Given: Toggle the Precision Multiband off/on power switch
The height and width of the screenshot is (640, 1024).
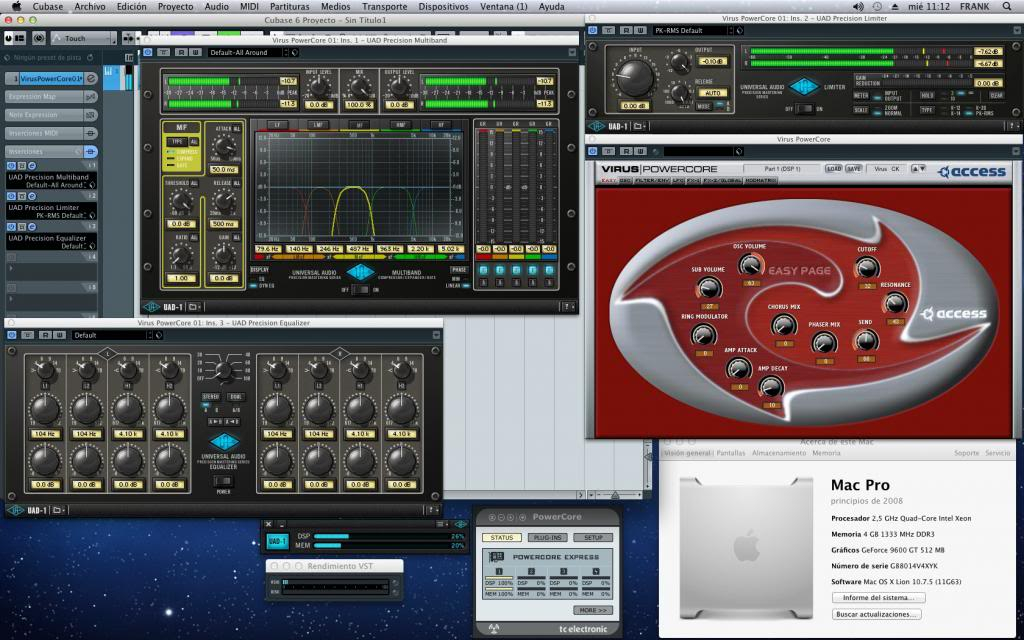Looking at the screenshot, I should [361, 289].
